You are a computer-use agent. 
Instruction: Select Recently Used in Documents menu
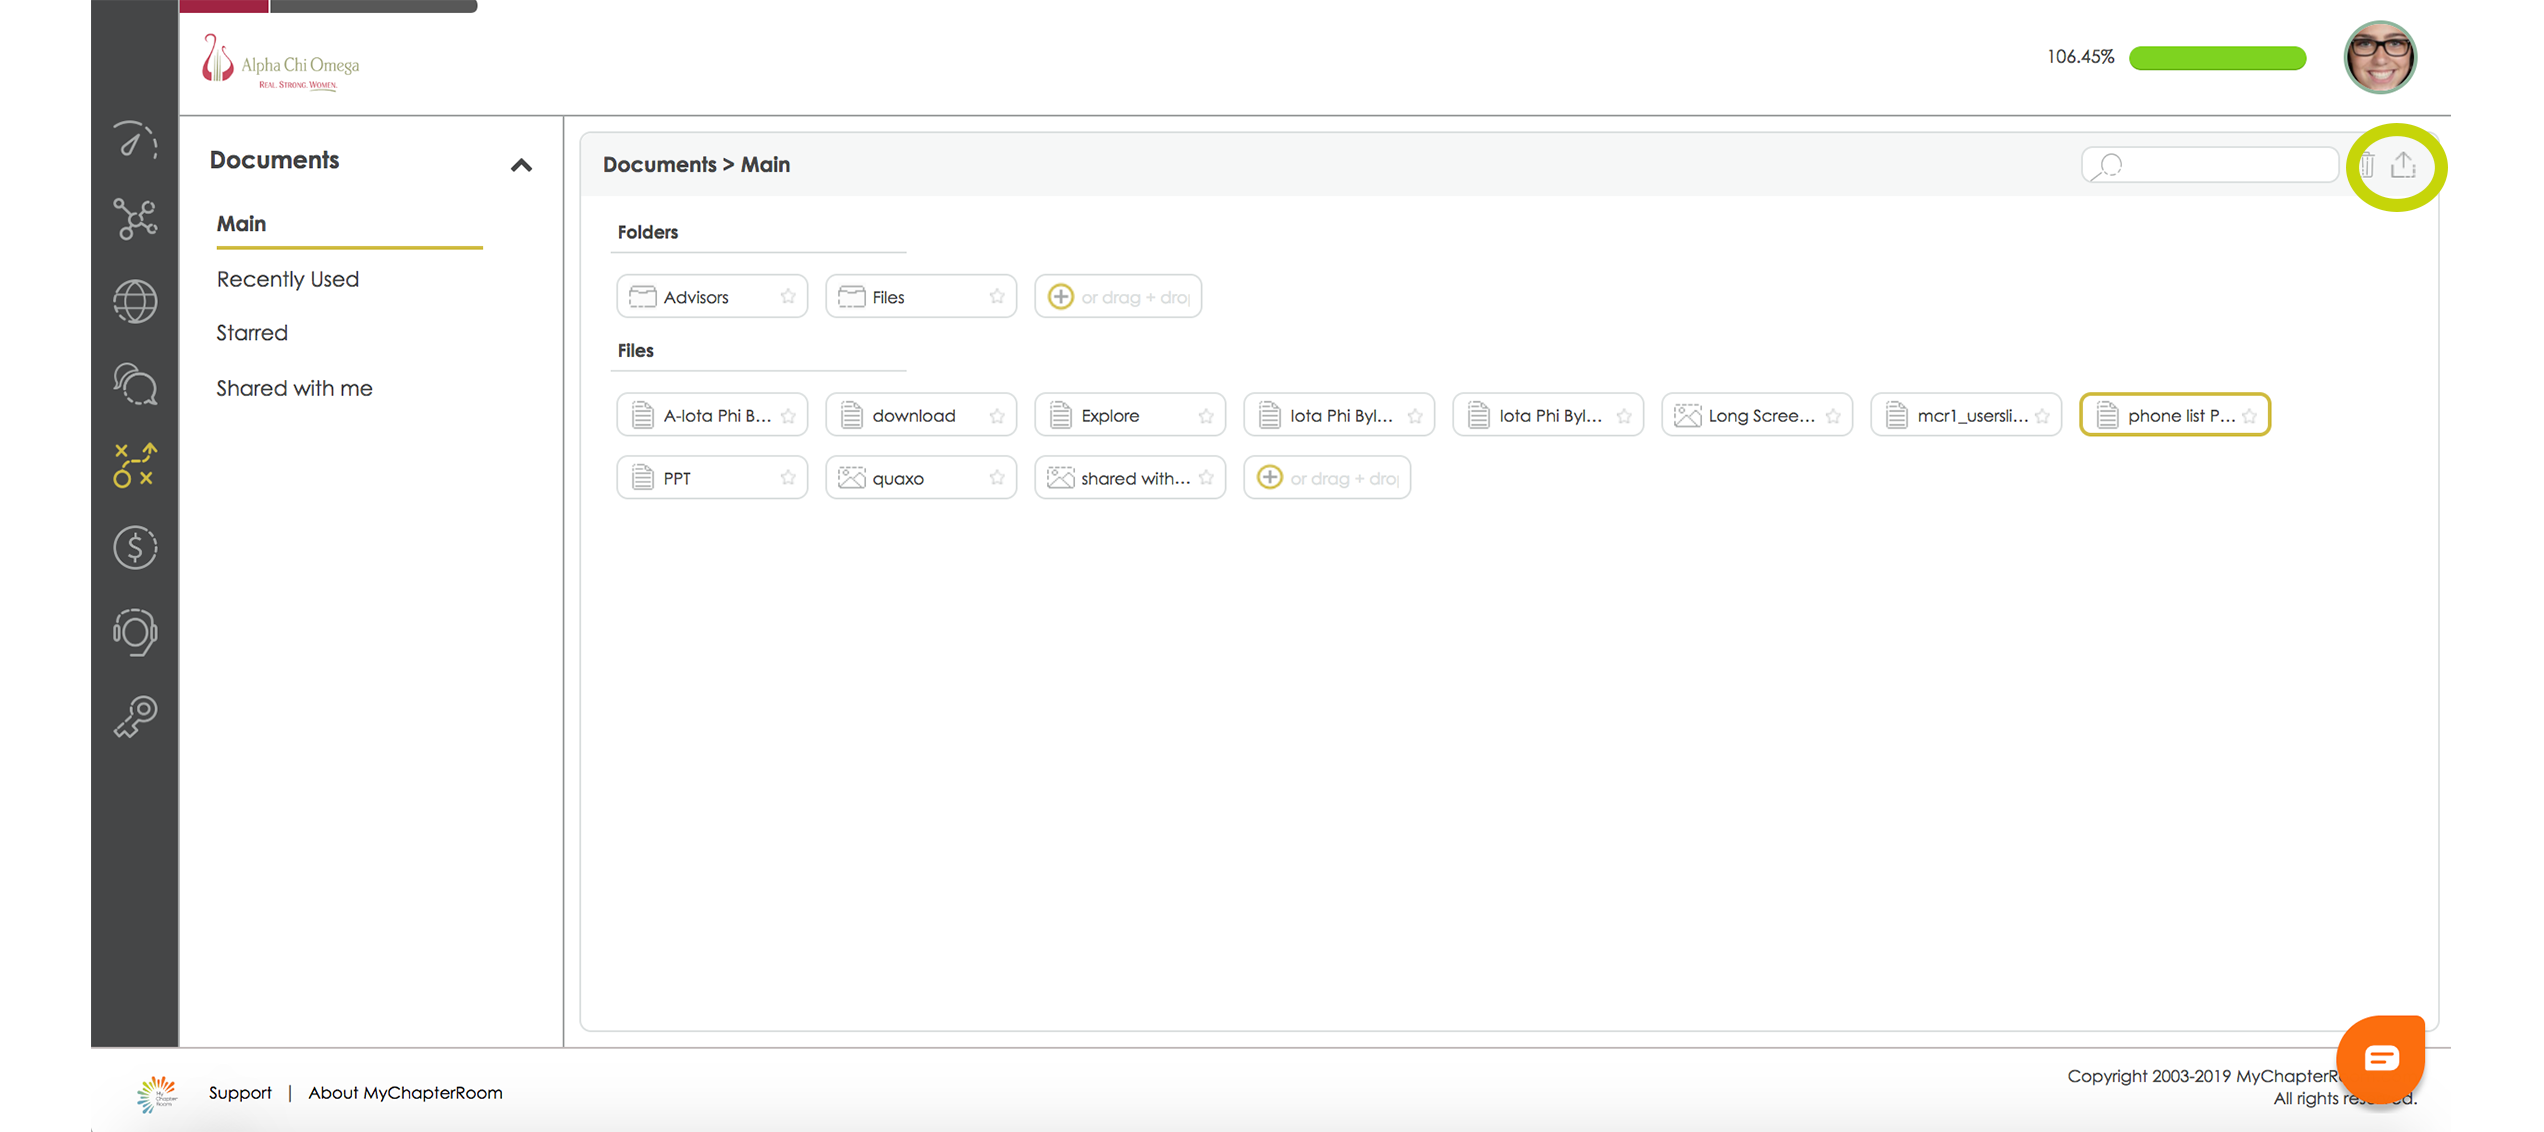[288, 279]
